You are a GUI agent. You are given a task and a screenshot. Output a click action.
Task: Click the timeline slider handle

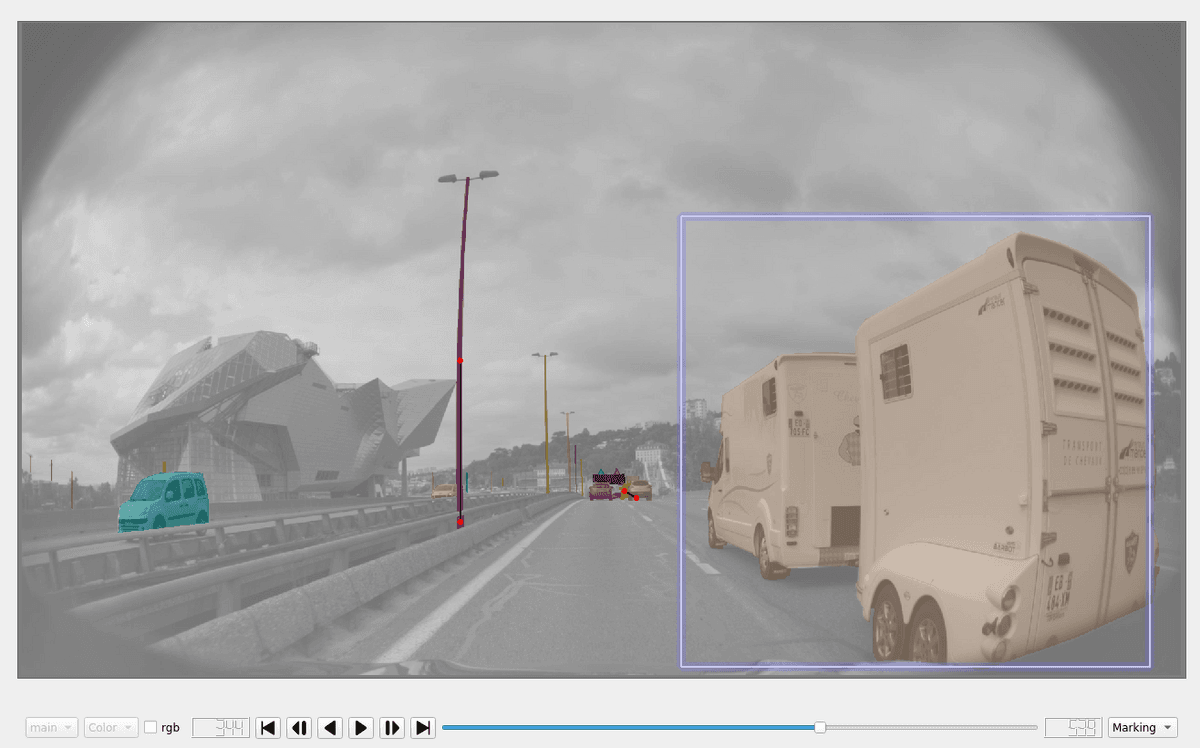point(820,728)
